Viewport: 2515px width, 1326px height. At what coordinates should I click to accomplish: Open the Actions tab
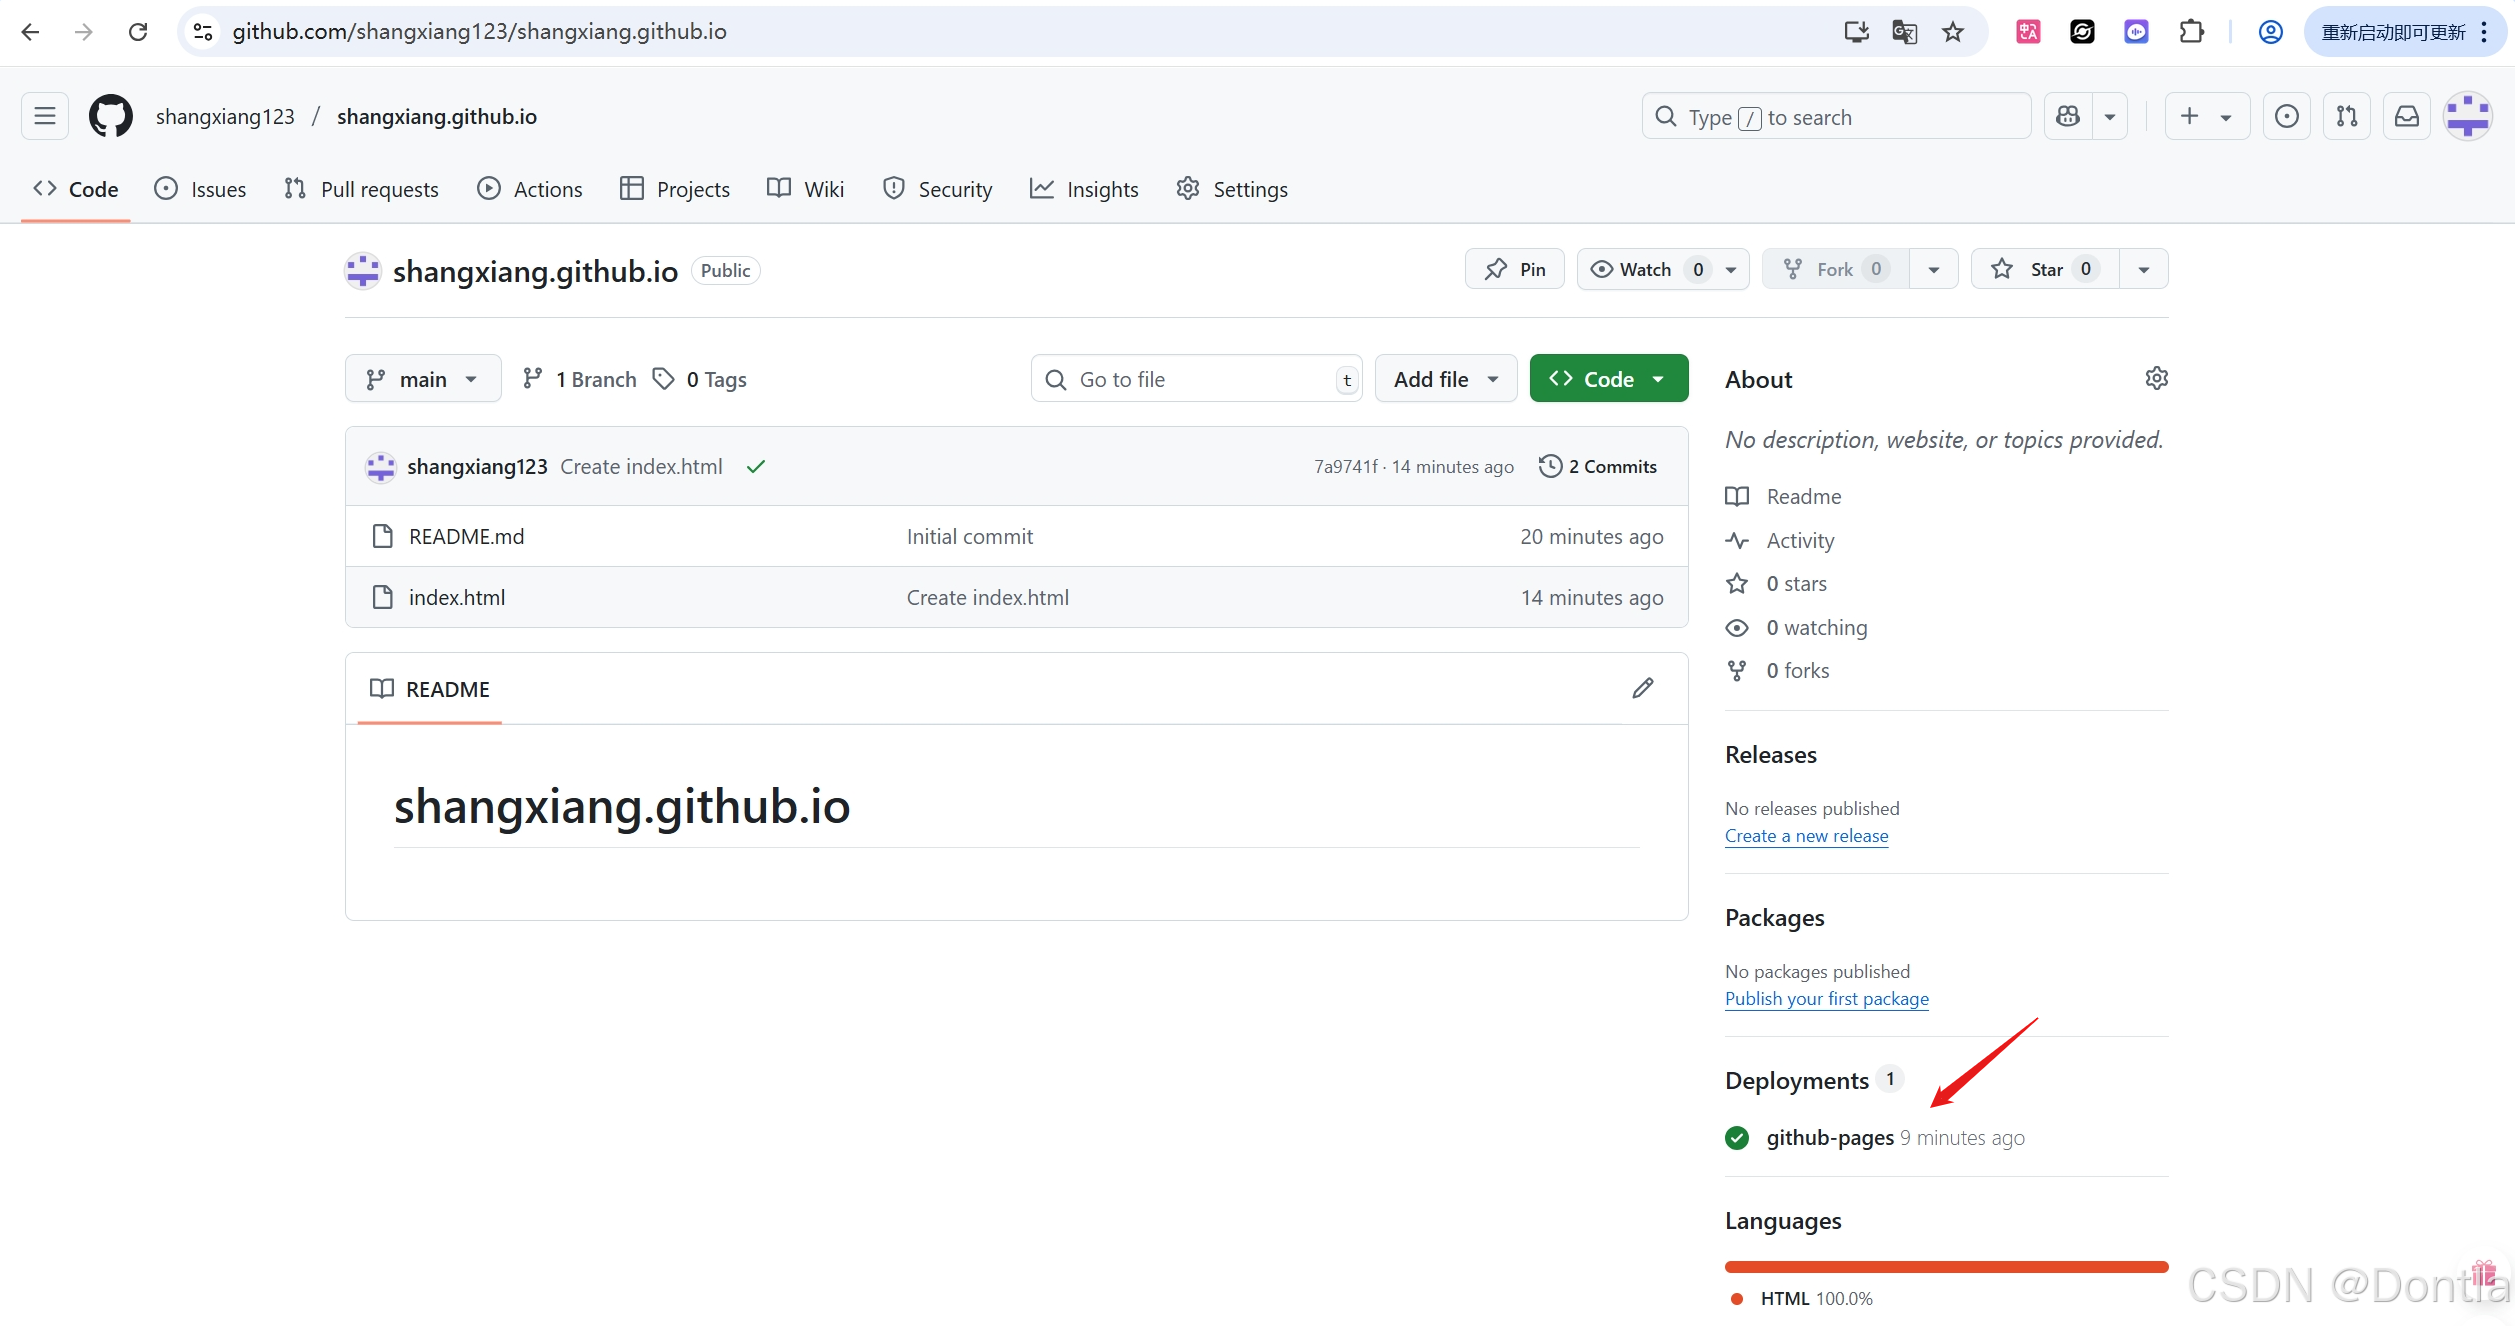(530, 189)
